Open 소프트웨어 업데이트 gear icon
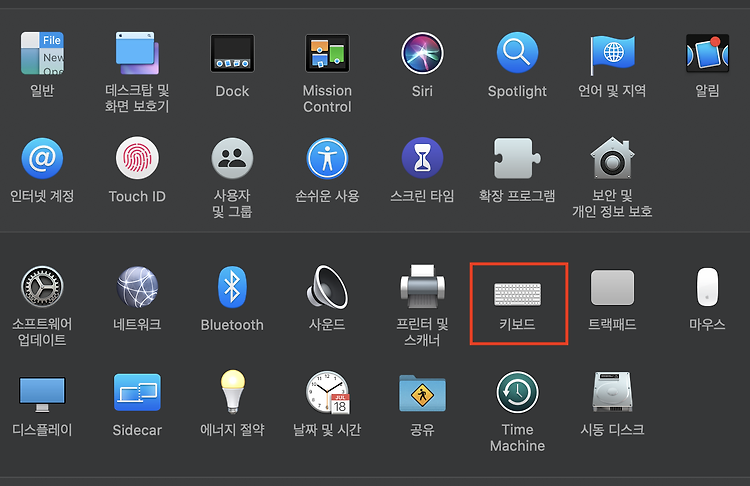 coord(42,287)
